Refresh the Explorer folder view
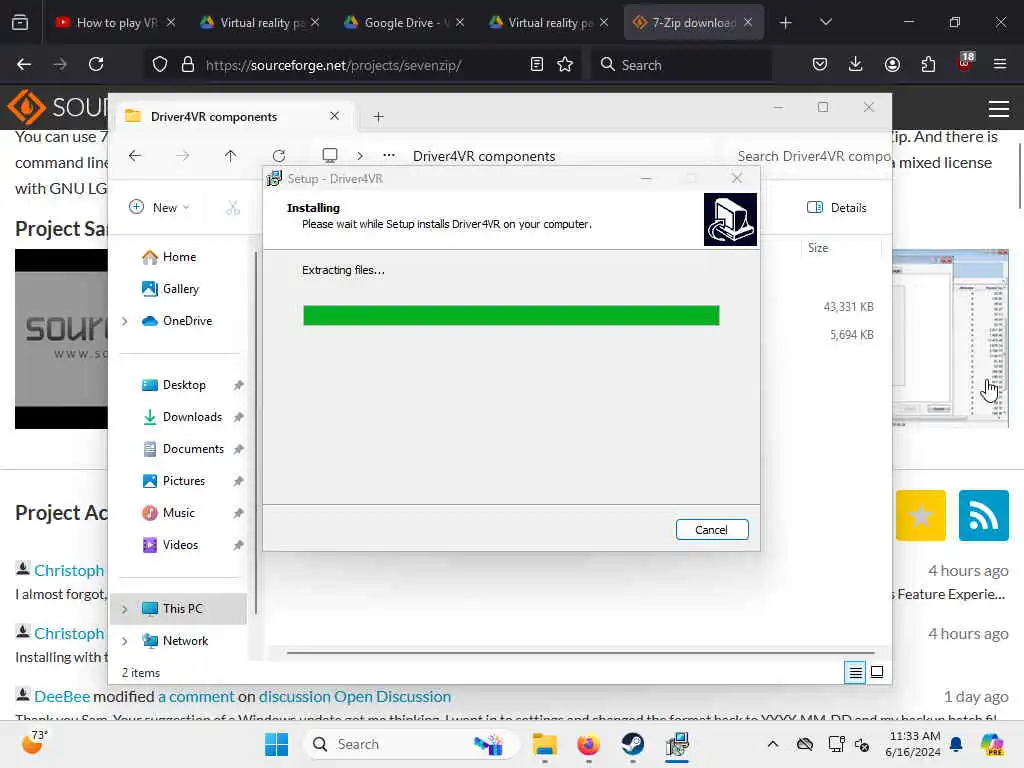Screen dimensions: 1024x768 [279, 156]
